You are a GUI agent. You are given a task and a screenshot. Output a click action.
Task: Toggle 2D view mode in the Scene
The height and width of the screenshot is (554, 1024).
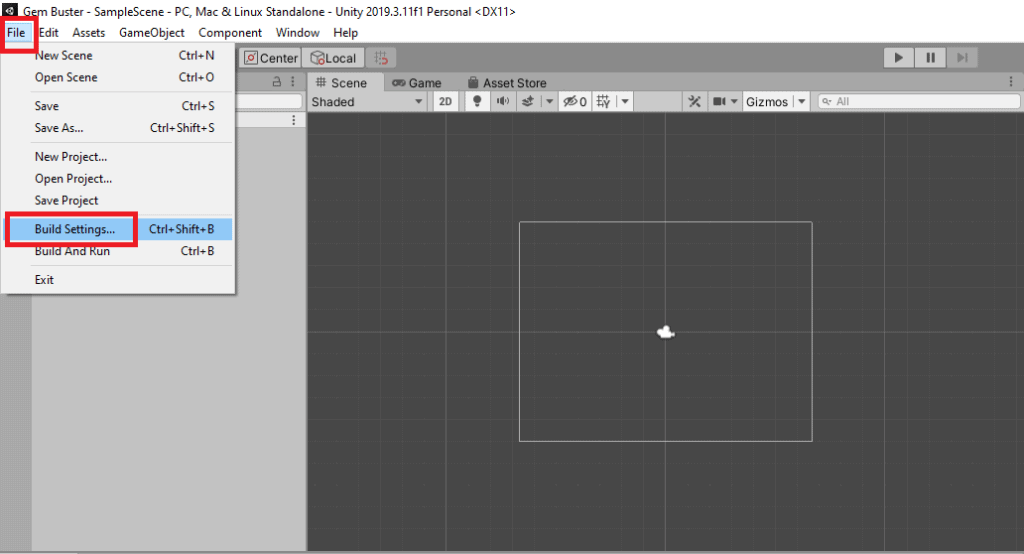[x=446, y=101]
